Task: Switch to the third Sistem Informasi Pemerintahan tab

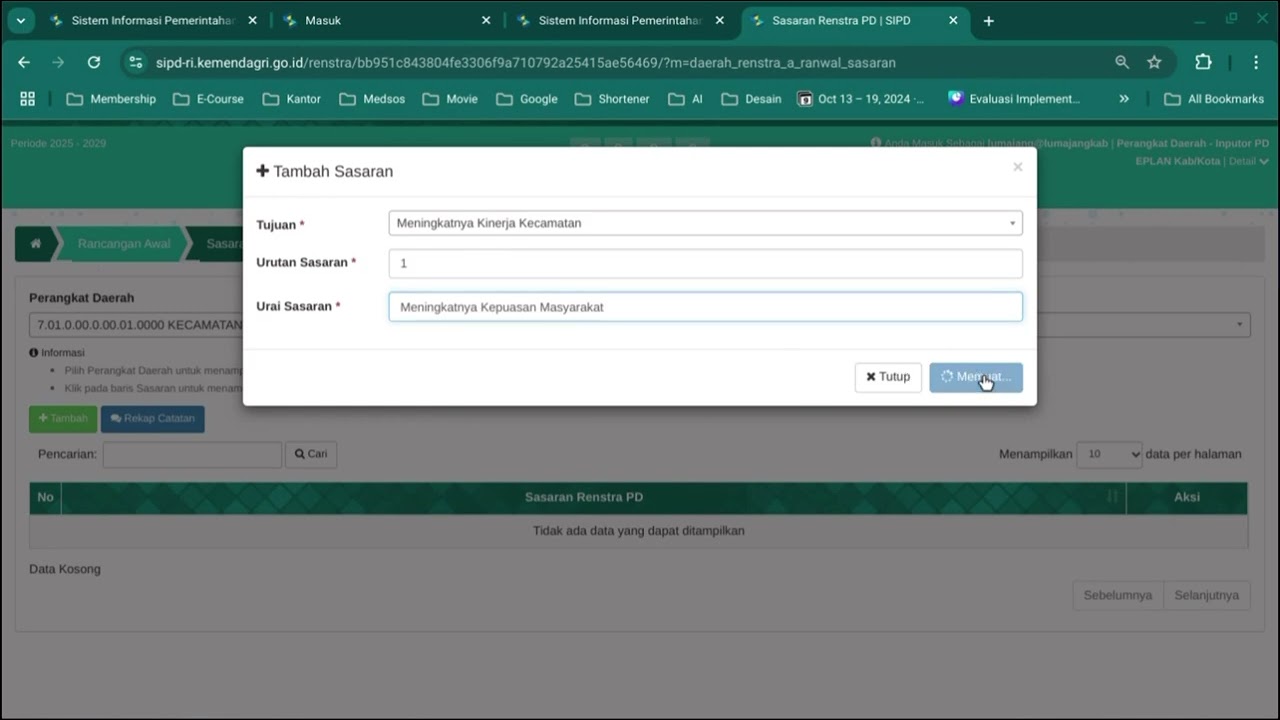Action: [x=620, y=20]
